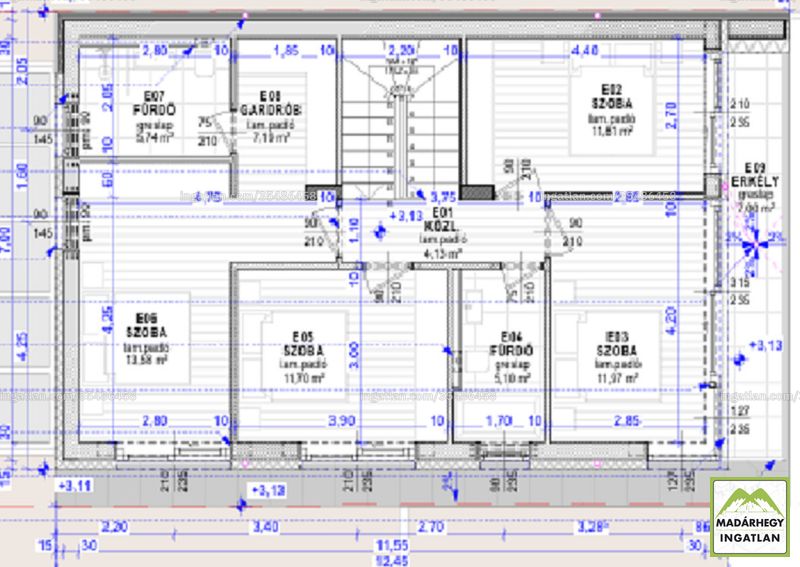Select the 2,70 bottom dimension value
This screenshot has width=800, height=567.
pyautogui.click(x=431, y=526)
